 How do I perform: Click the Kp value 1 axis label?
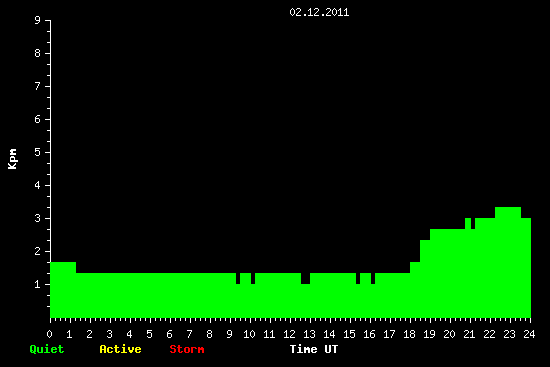38,284
